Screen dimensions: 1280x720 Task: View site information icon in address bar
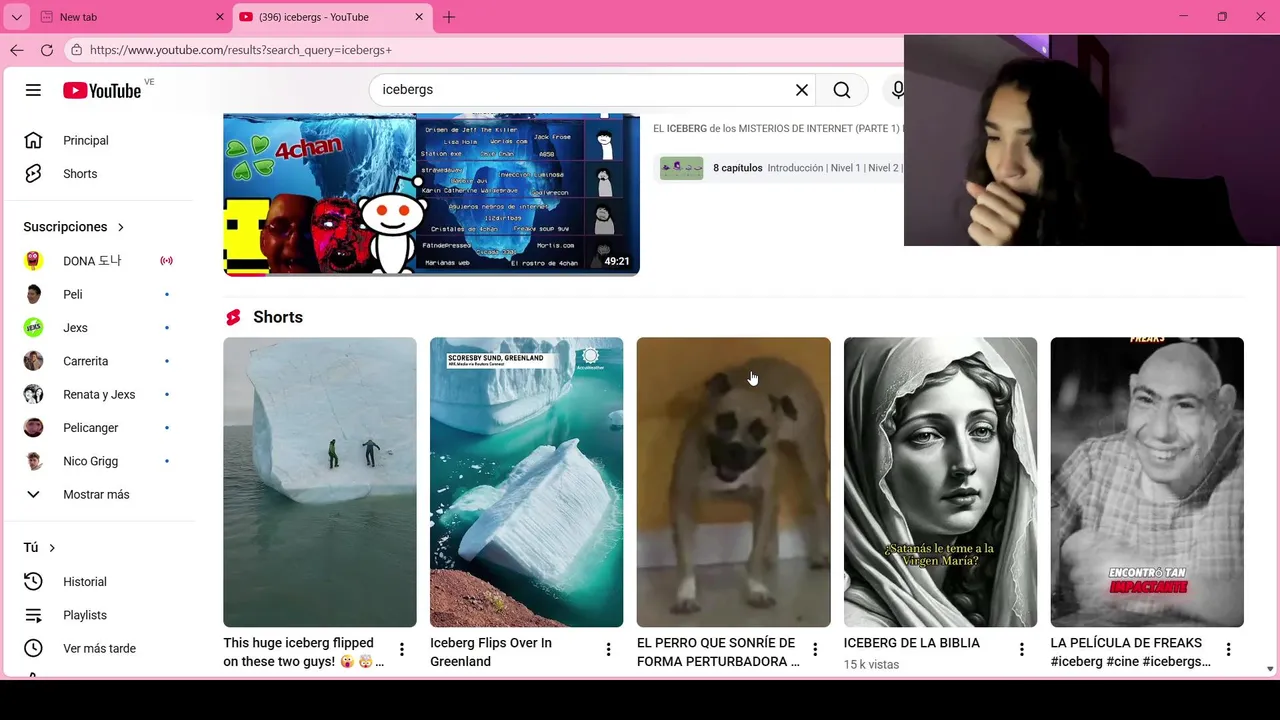coord(76,50)
